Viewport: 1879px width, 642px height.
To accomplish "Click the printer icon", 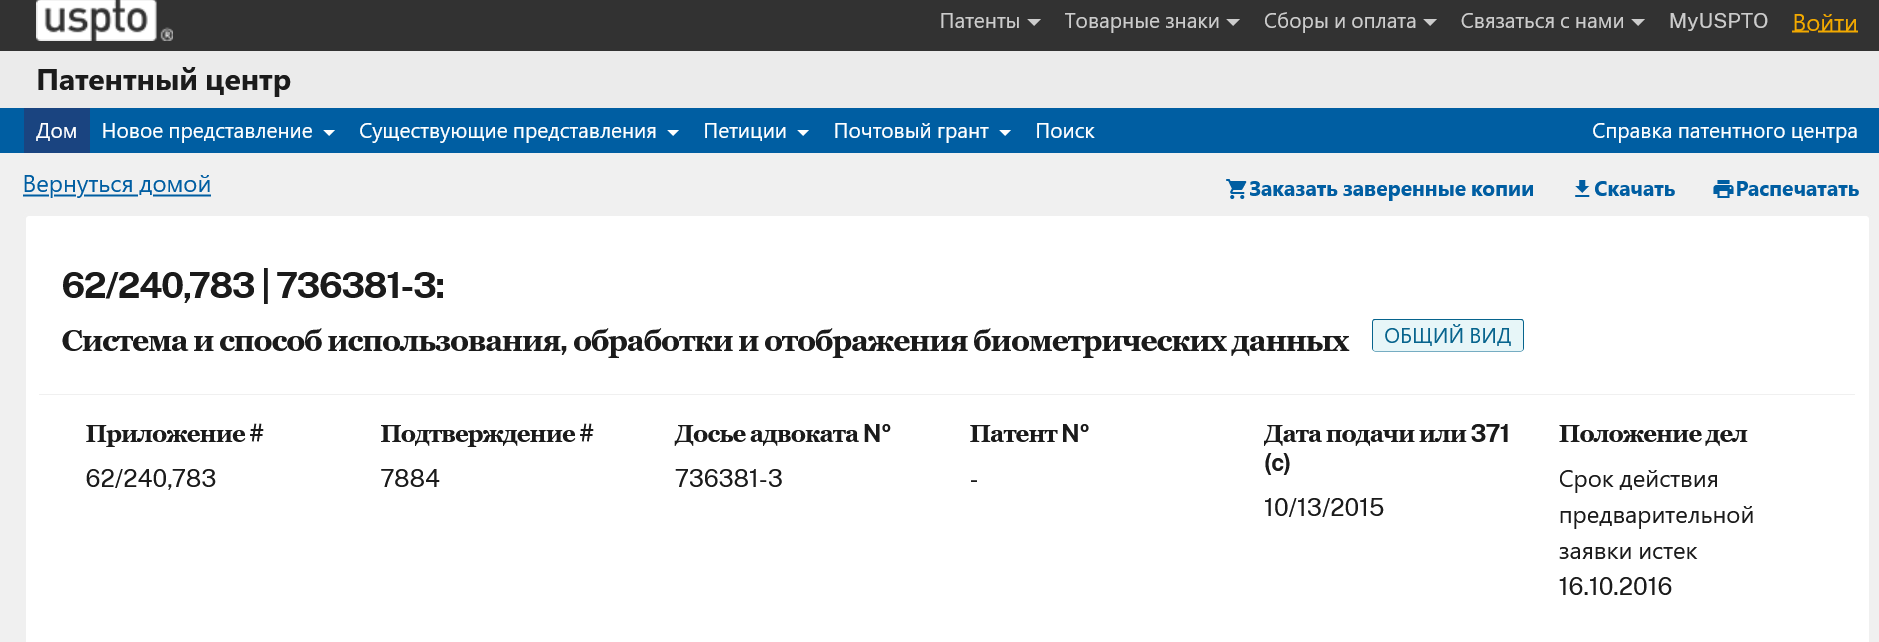I will 1723,189.
